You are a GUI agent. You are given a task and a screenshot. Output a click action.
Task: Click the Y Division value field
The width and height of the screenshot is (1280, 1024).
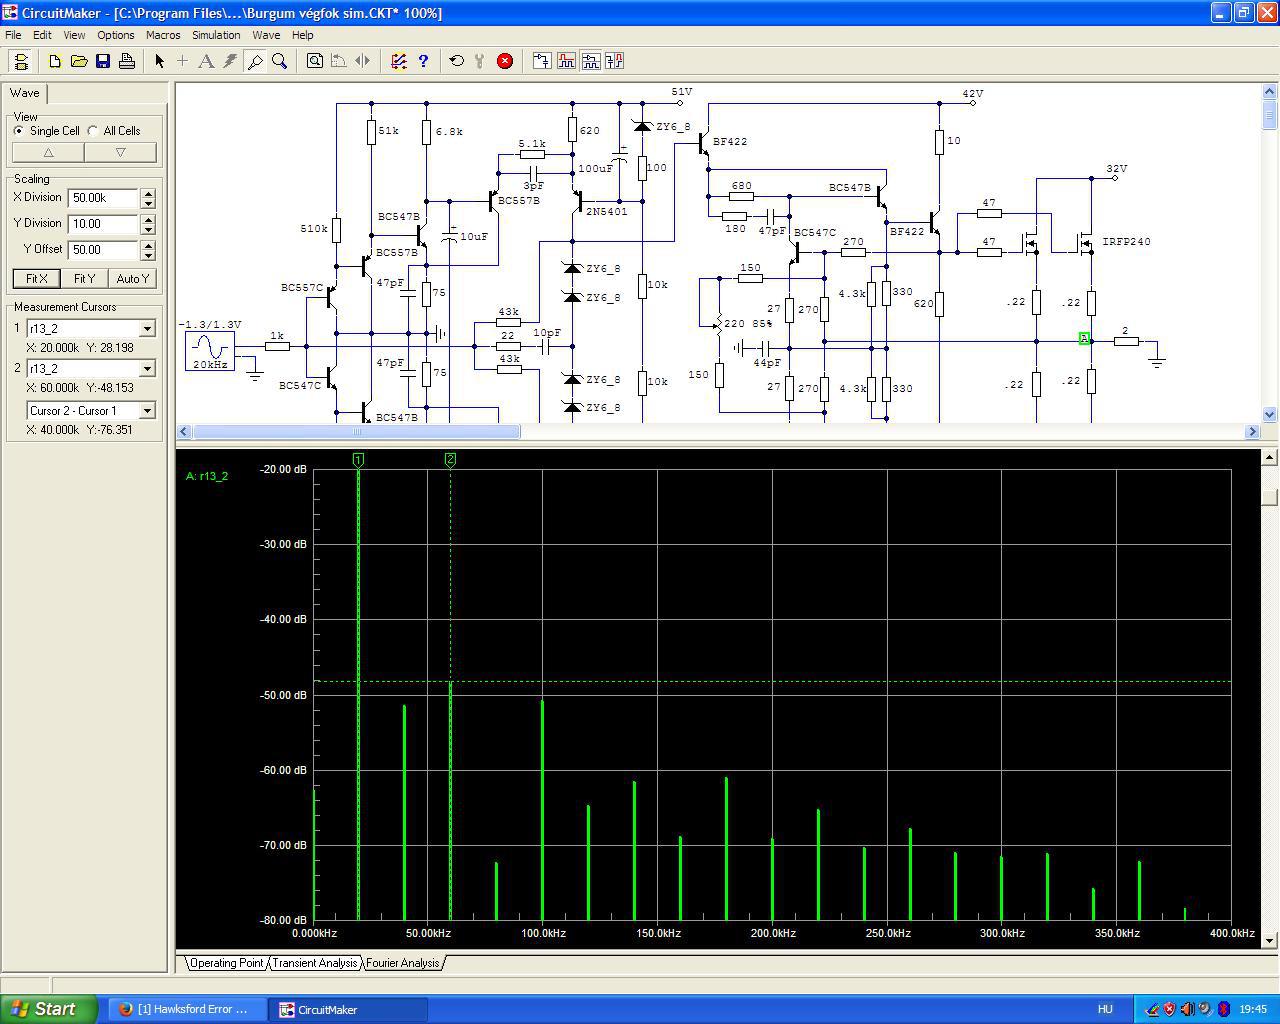(x=104, y=224)
